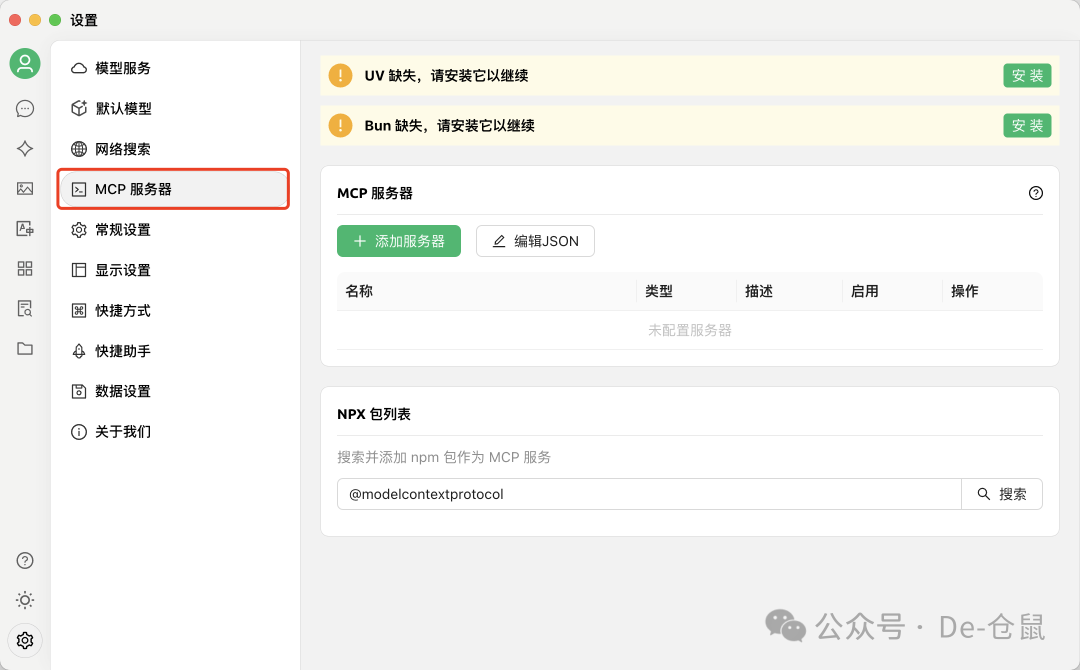
Task: Open the translation icon in the sidebar
Action: click(24, 228)
